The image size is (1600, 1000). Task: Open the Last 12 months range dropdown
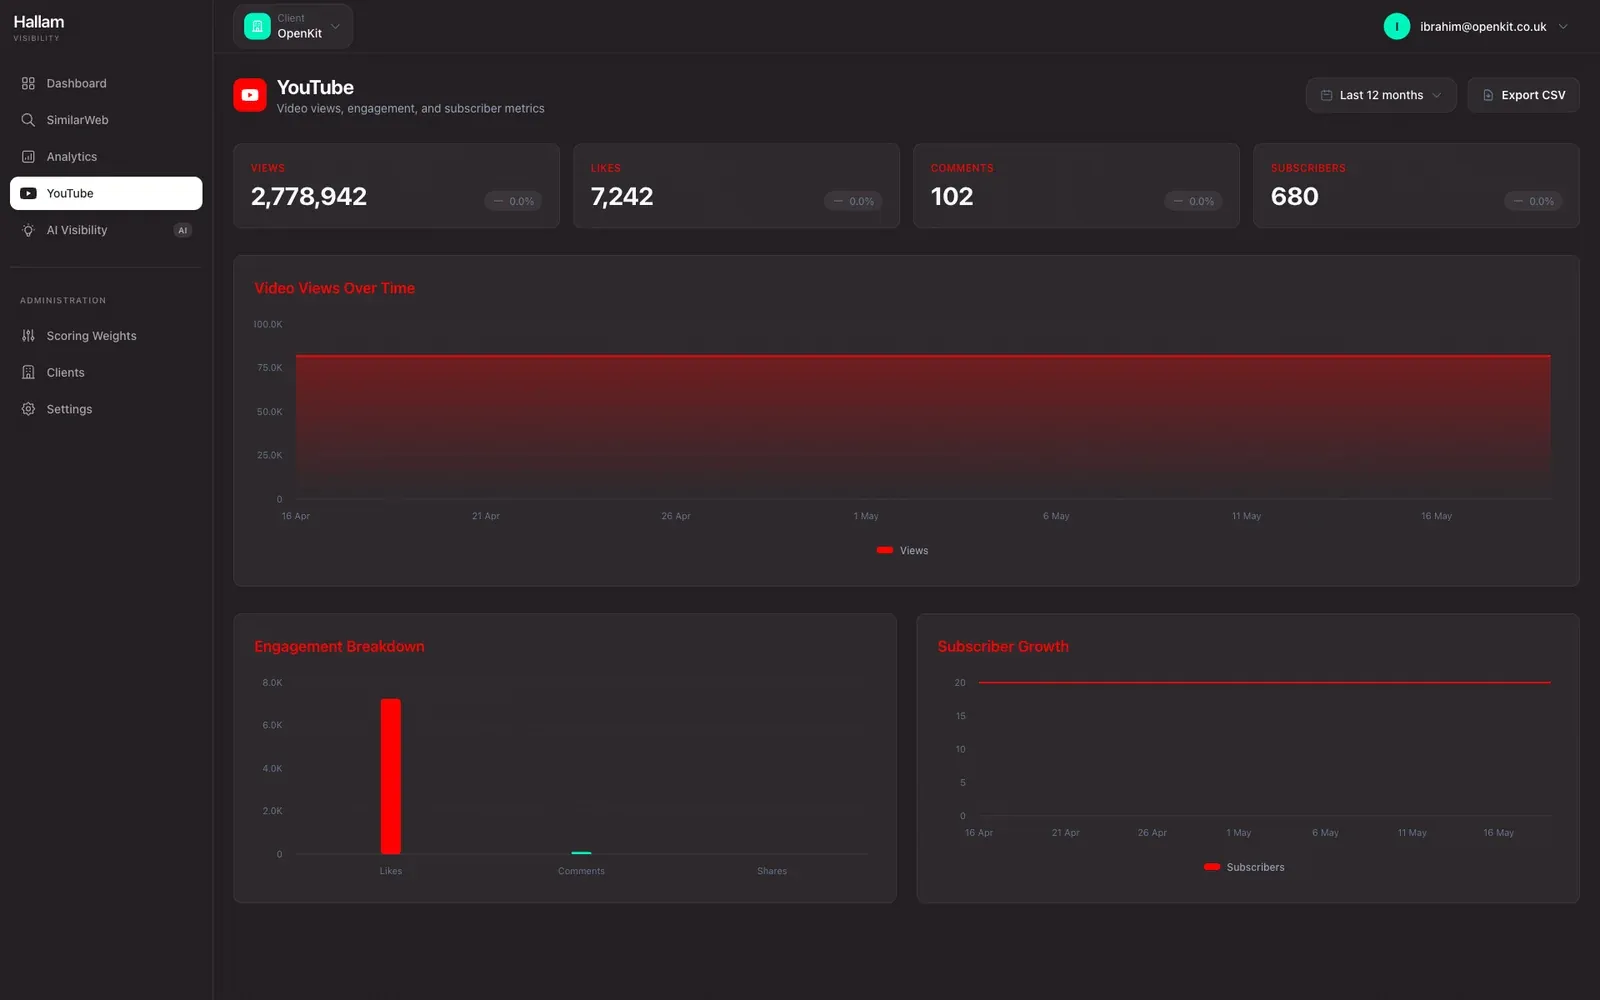click(1380, 95)
